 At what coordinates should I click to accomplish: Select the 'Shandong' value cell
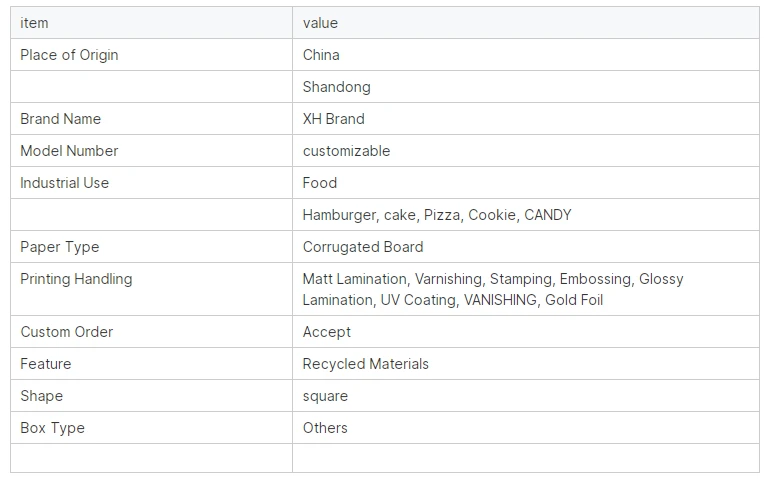point(526,87)
